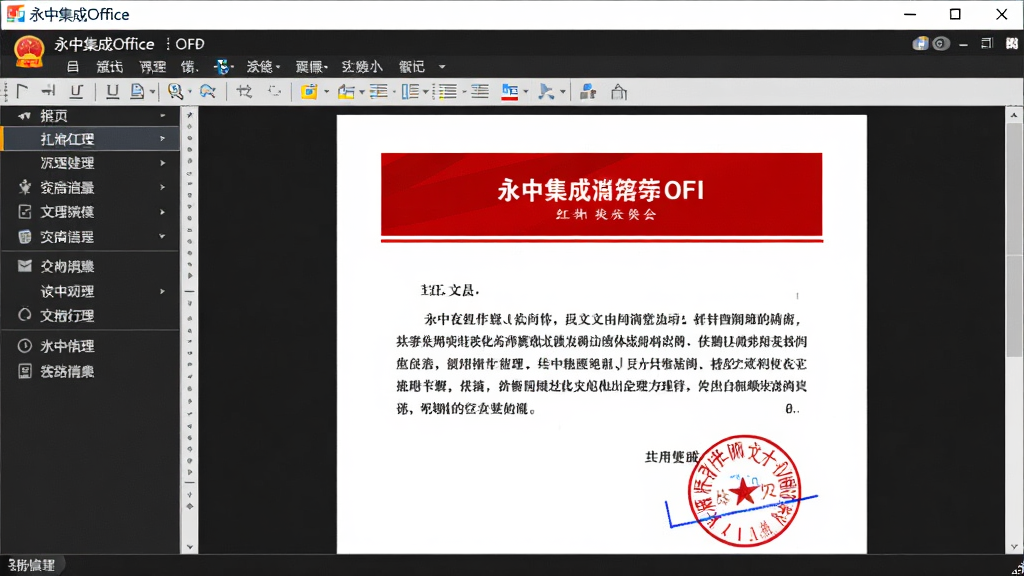Click the underlined U icon in toolbar
The width and height of the screenshot is (1024, 576).
[112, 91]
